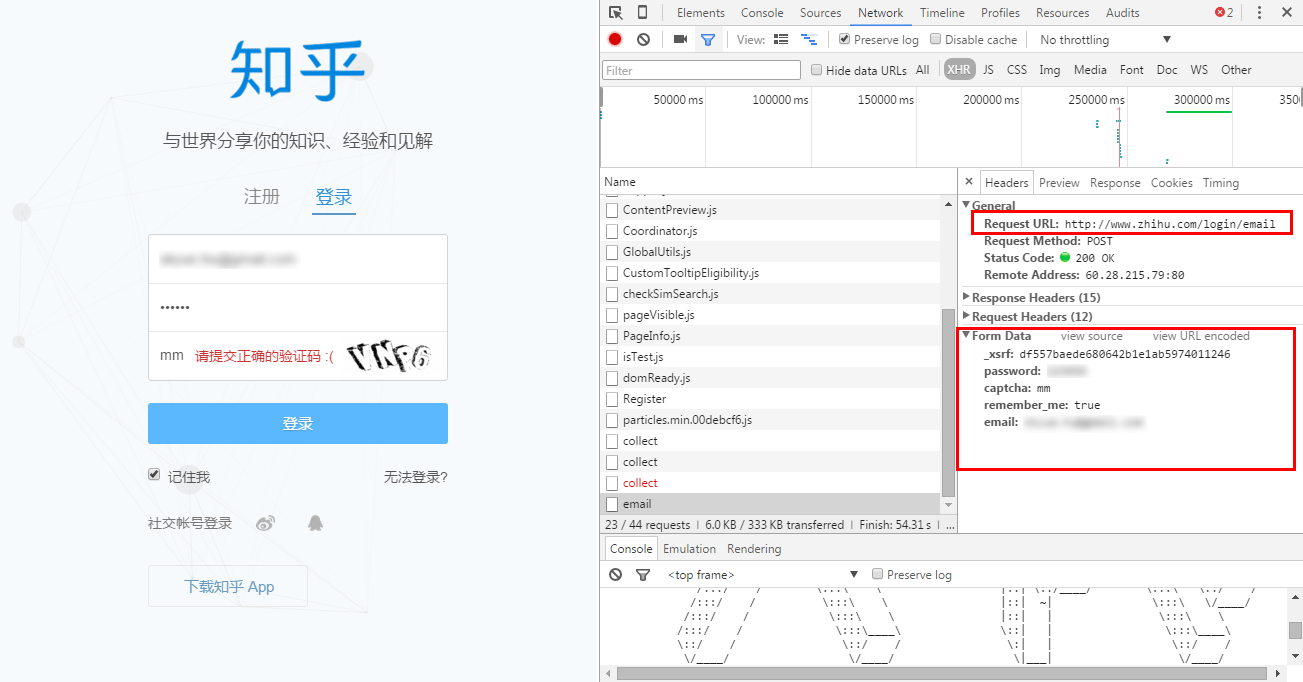1303x682 pixels.
Task: Toggle the Preserve log checkbox in Network
Action: (845, 39)
